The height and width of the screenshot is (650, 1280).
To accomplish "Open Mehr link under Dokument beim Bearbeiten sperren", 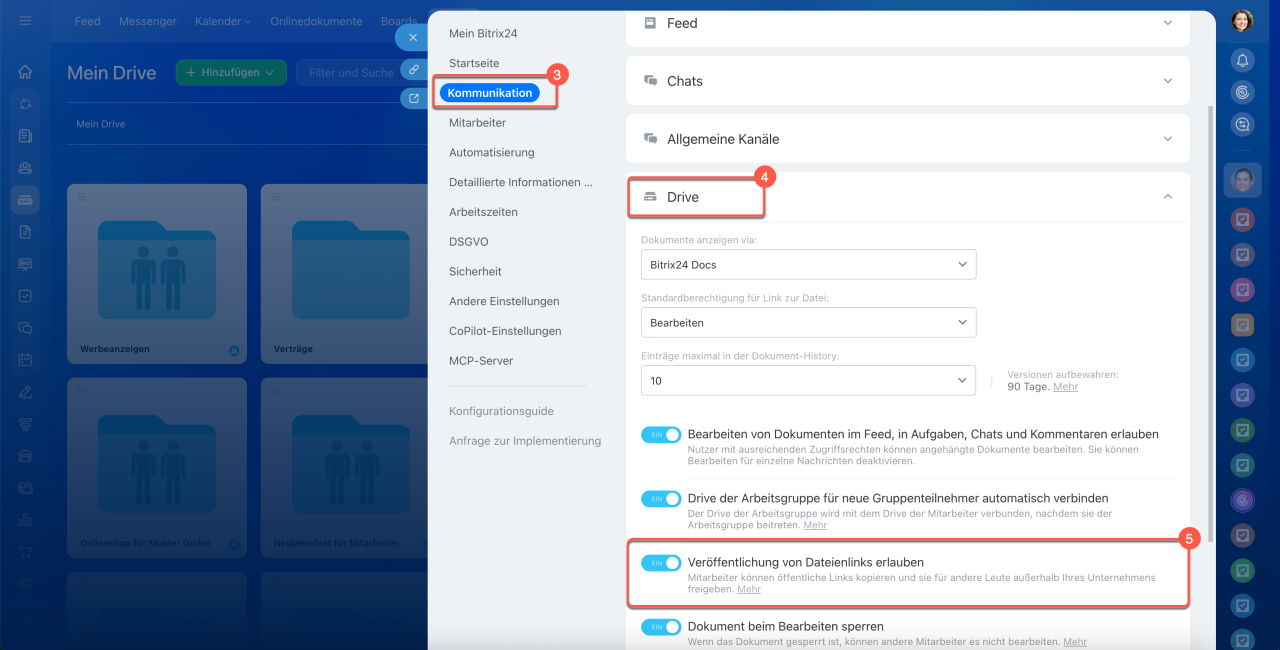I will click(x=1075, y=642).
